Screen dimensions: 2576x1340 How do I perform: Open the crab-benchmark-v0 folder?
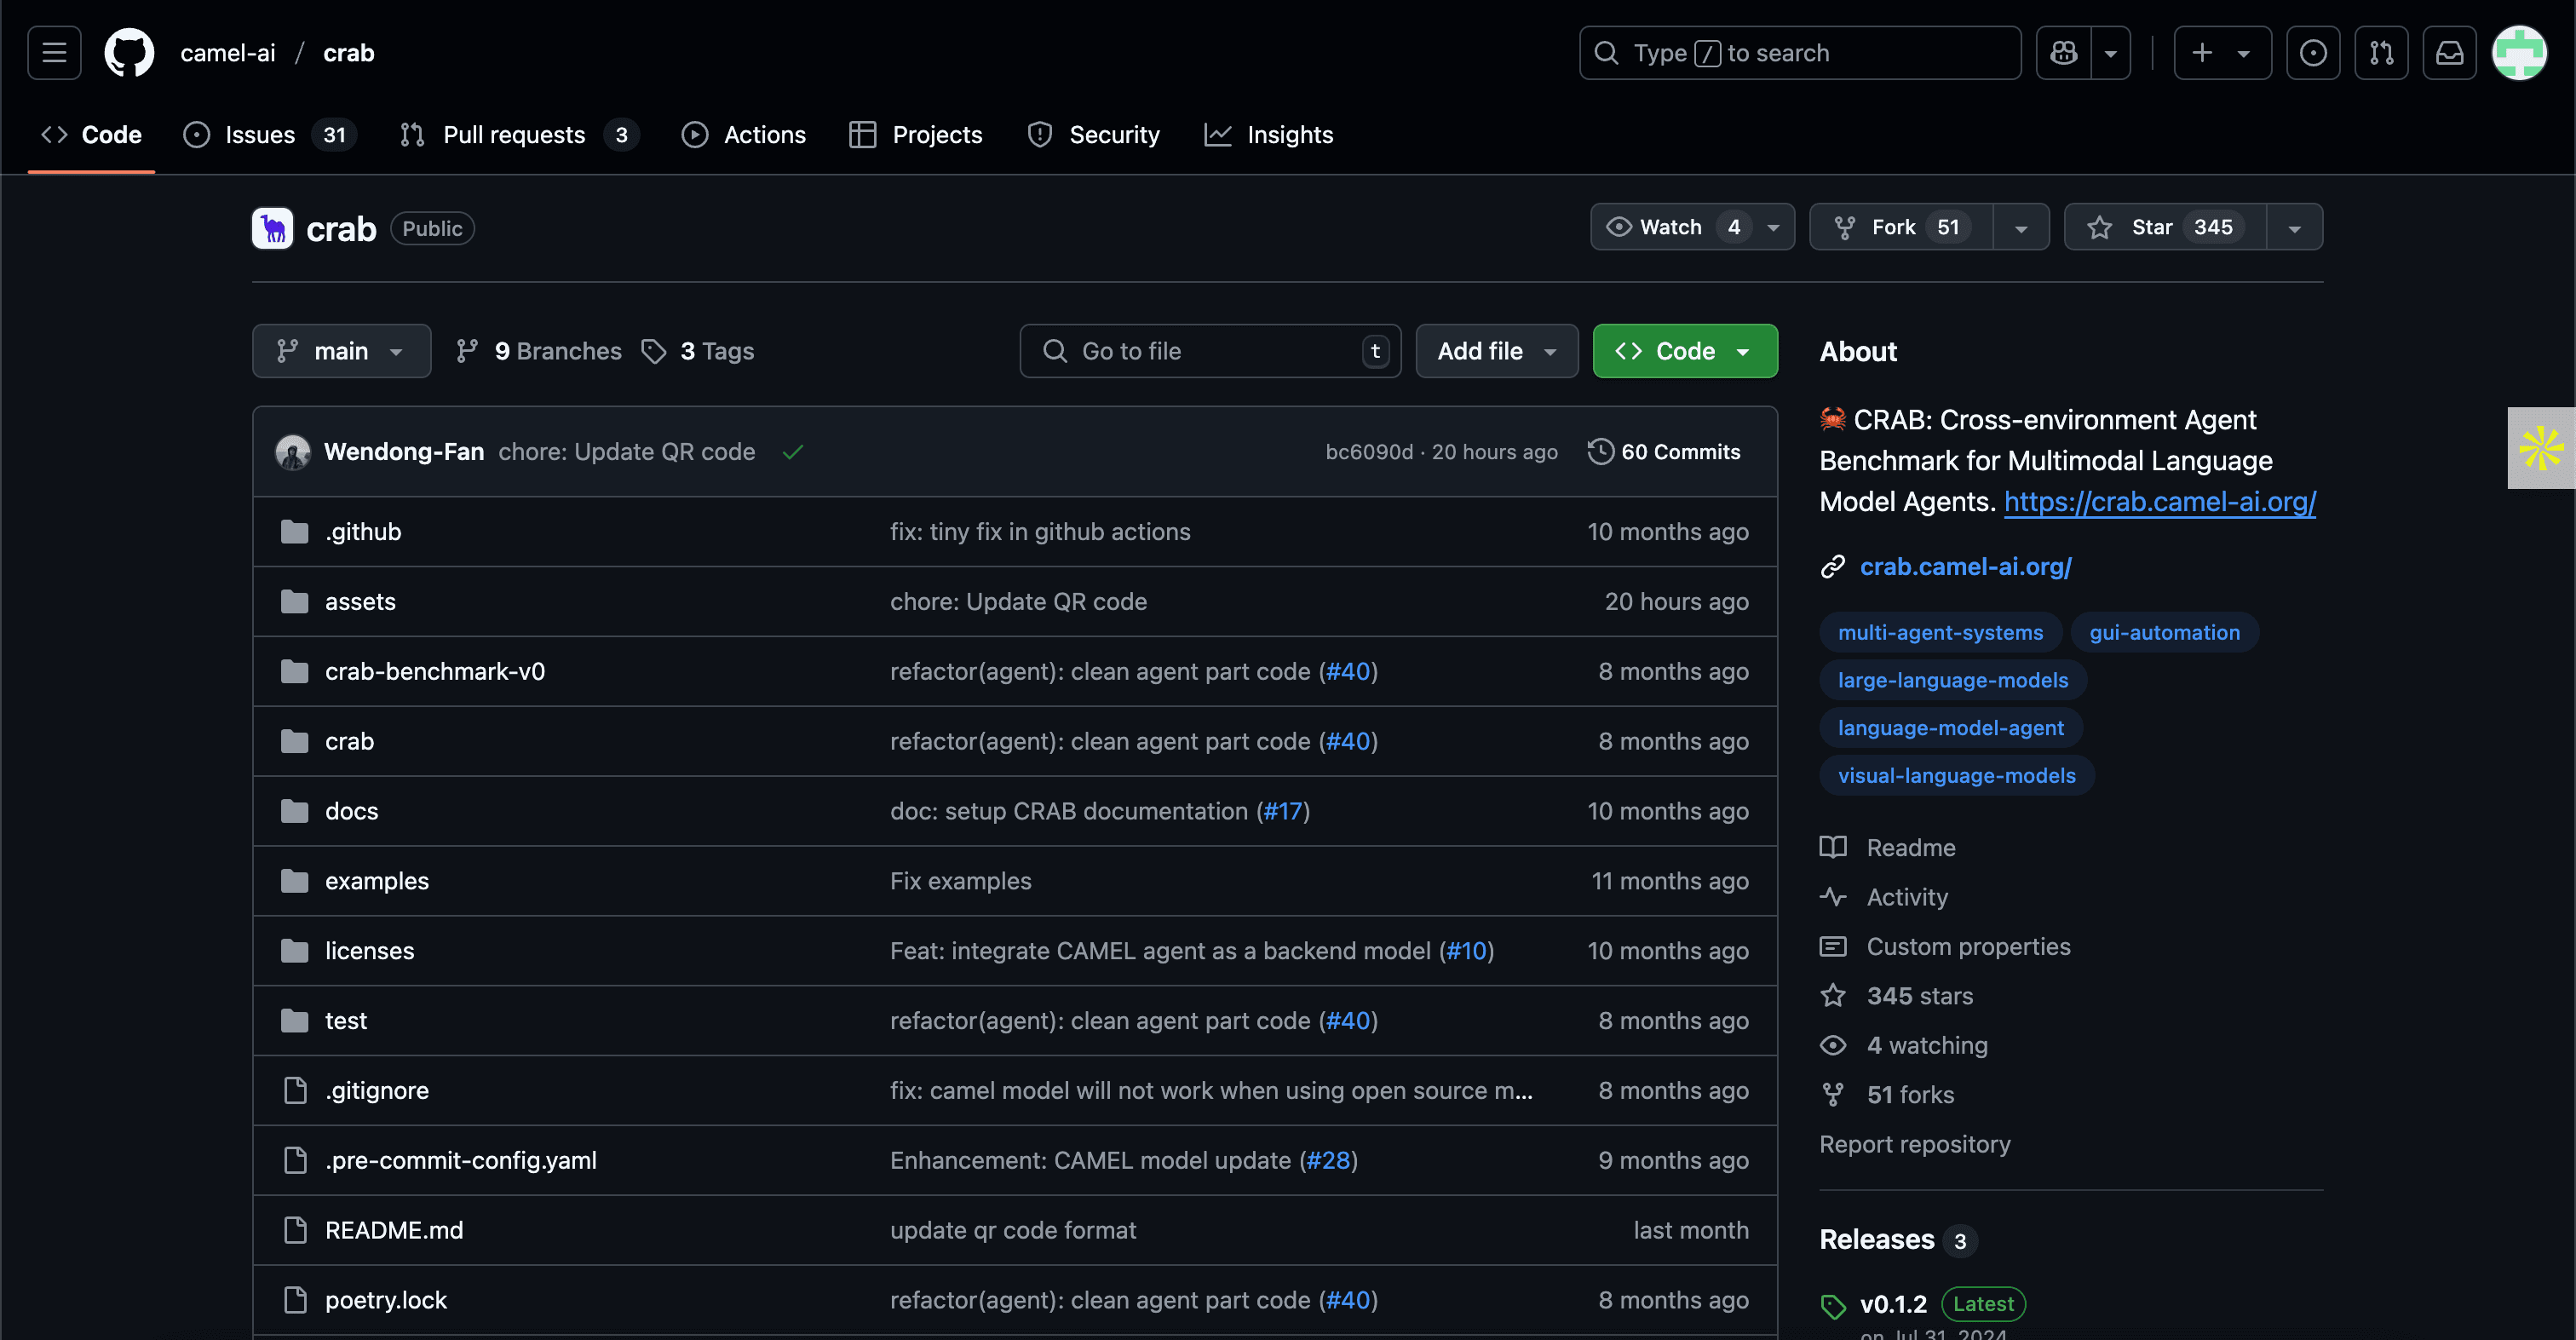pos(435,672)
